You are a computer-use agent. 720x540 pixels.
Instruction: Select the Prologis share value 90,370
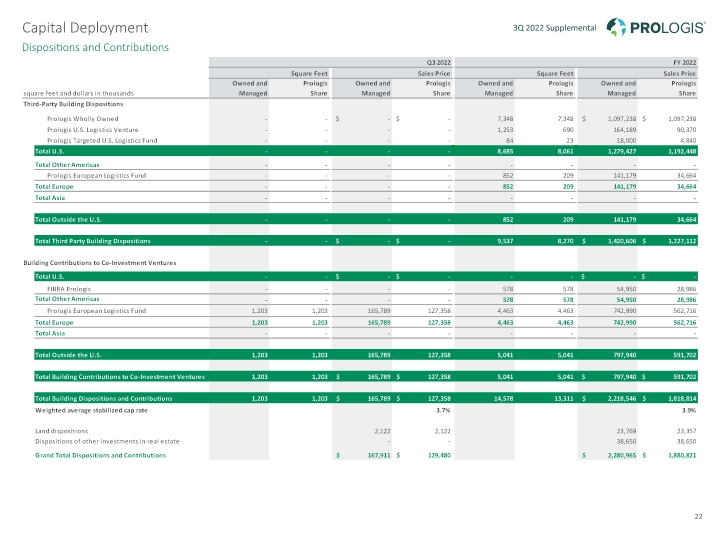(x=686, y=130)
